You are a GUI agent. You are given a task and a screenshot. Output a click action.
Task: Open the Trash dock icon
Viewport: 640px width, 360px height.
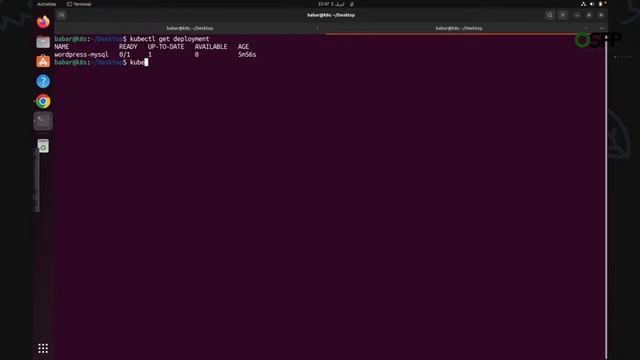(x=43, y=146)
